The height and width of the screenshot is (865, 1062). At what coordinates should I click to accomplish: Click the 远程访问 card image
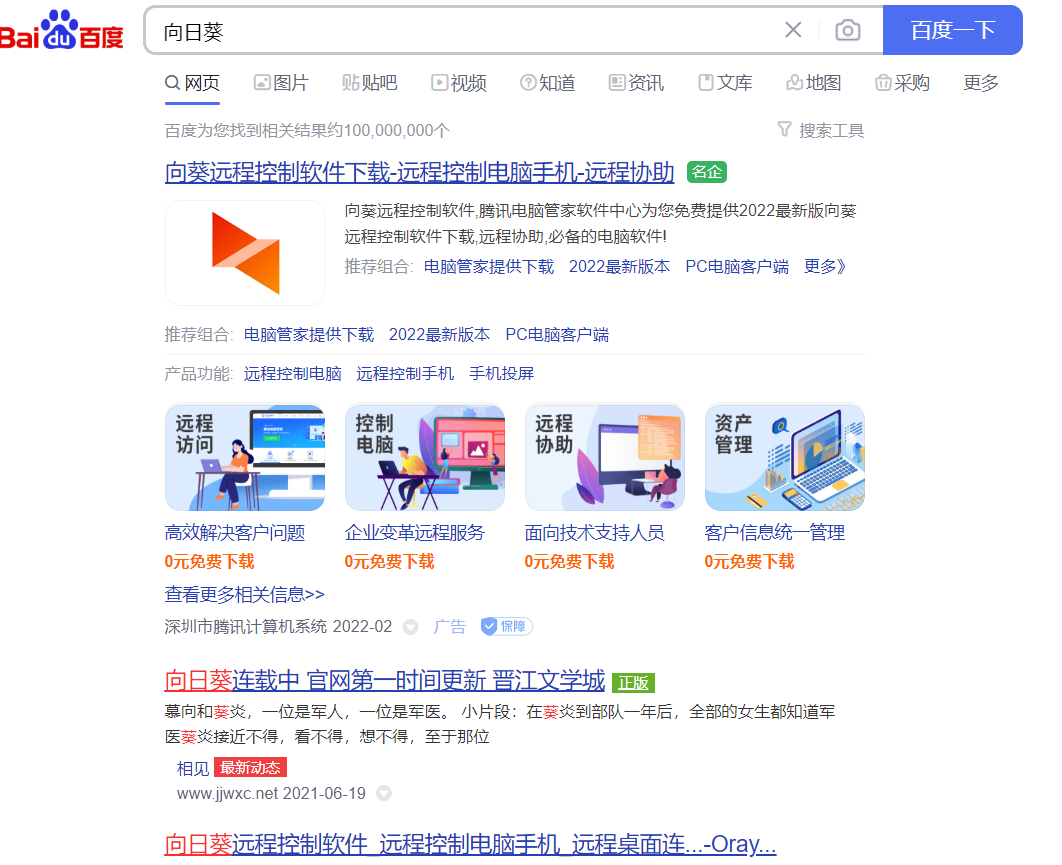(x=245, y=458)
